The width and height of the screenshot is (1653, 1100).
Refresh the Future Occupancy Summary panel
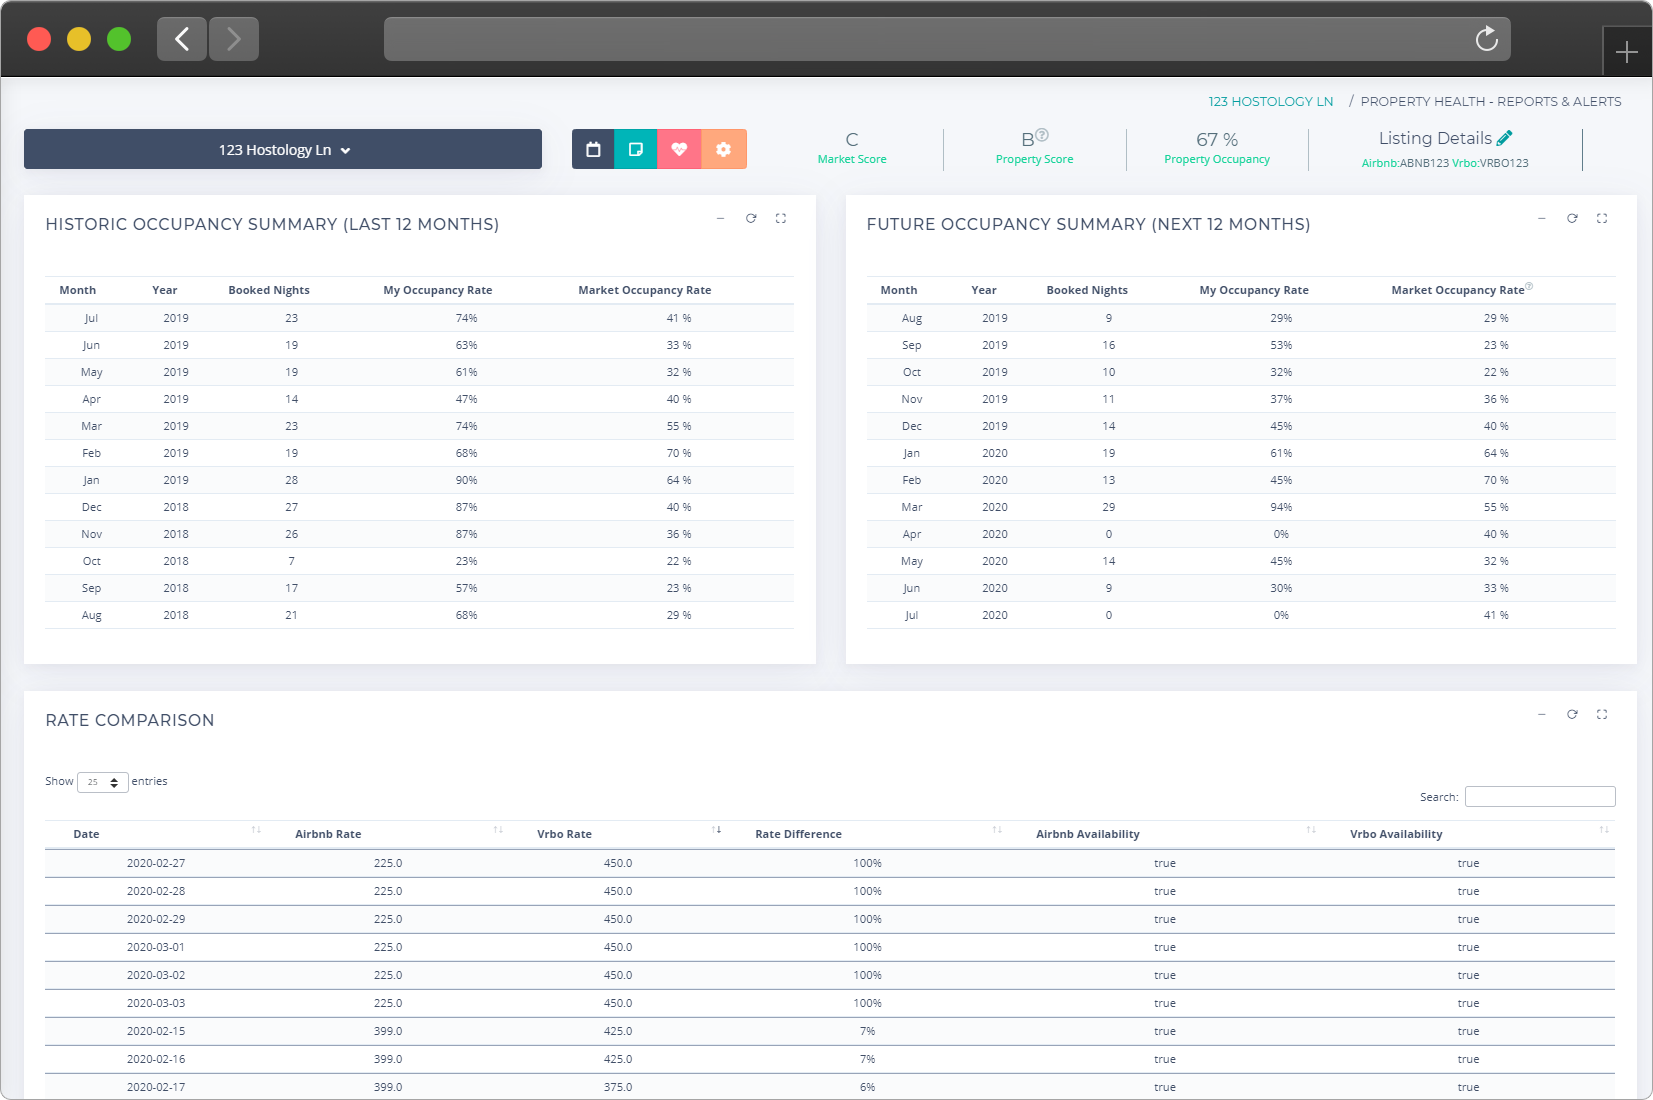pos(1572,218)
